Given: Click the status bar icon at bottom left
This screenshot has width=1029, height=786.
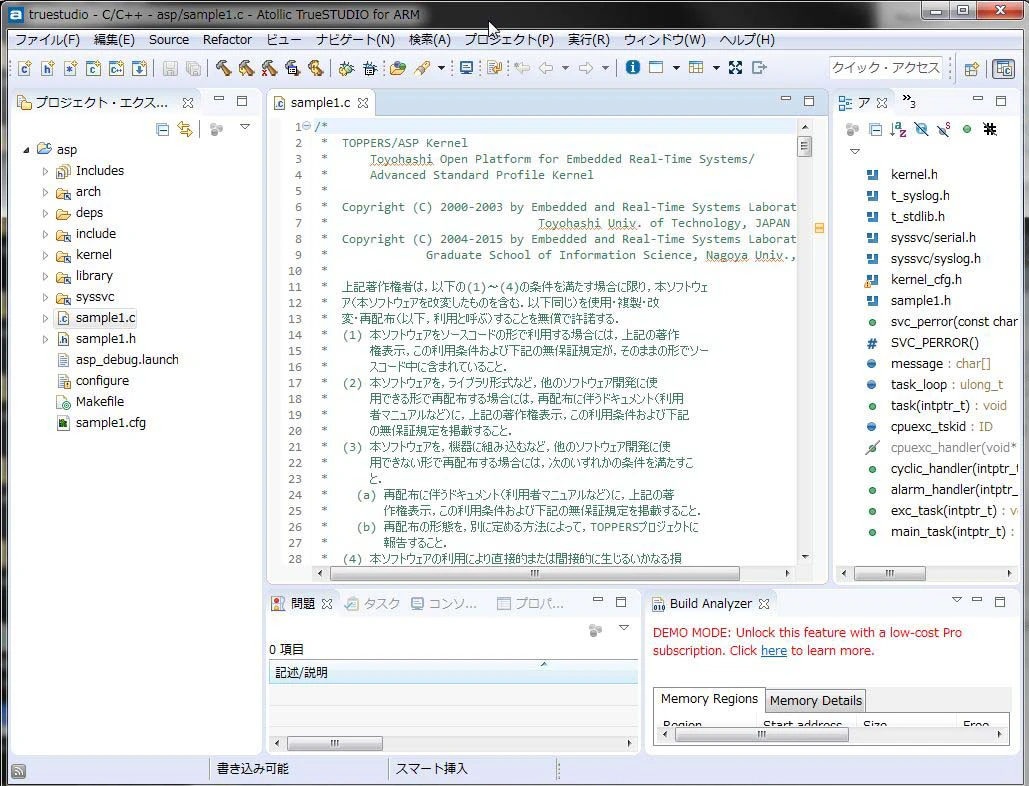Looking at the screenshot, I should pyautogui.click(x=18, y=772).
